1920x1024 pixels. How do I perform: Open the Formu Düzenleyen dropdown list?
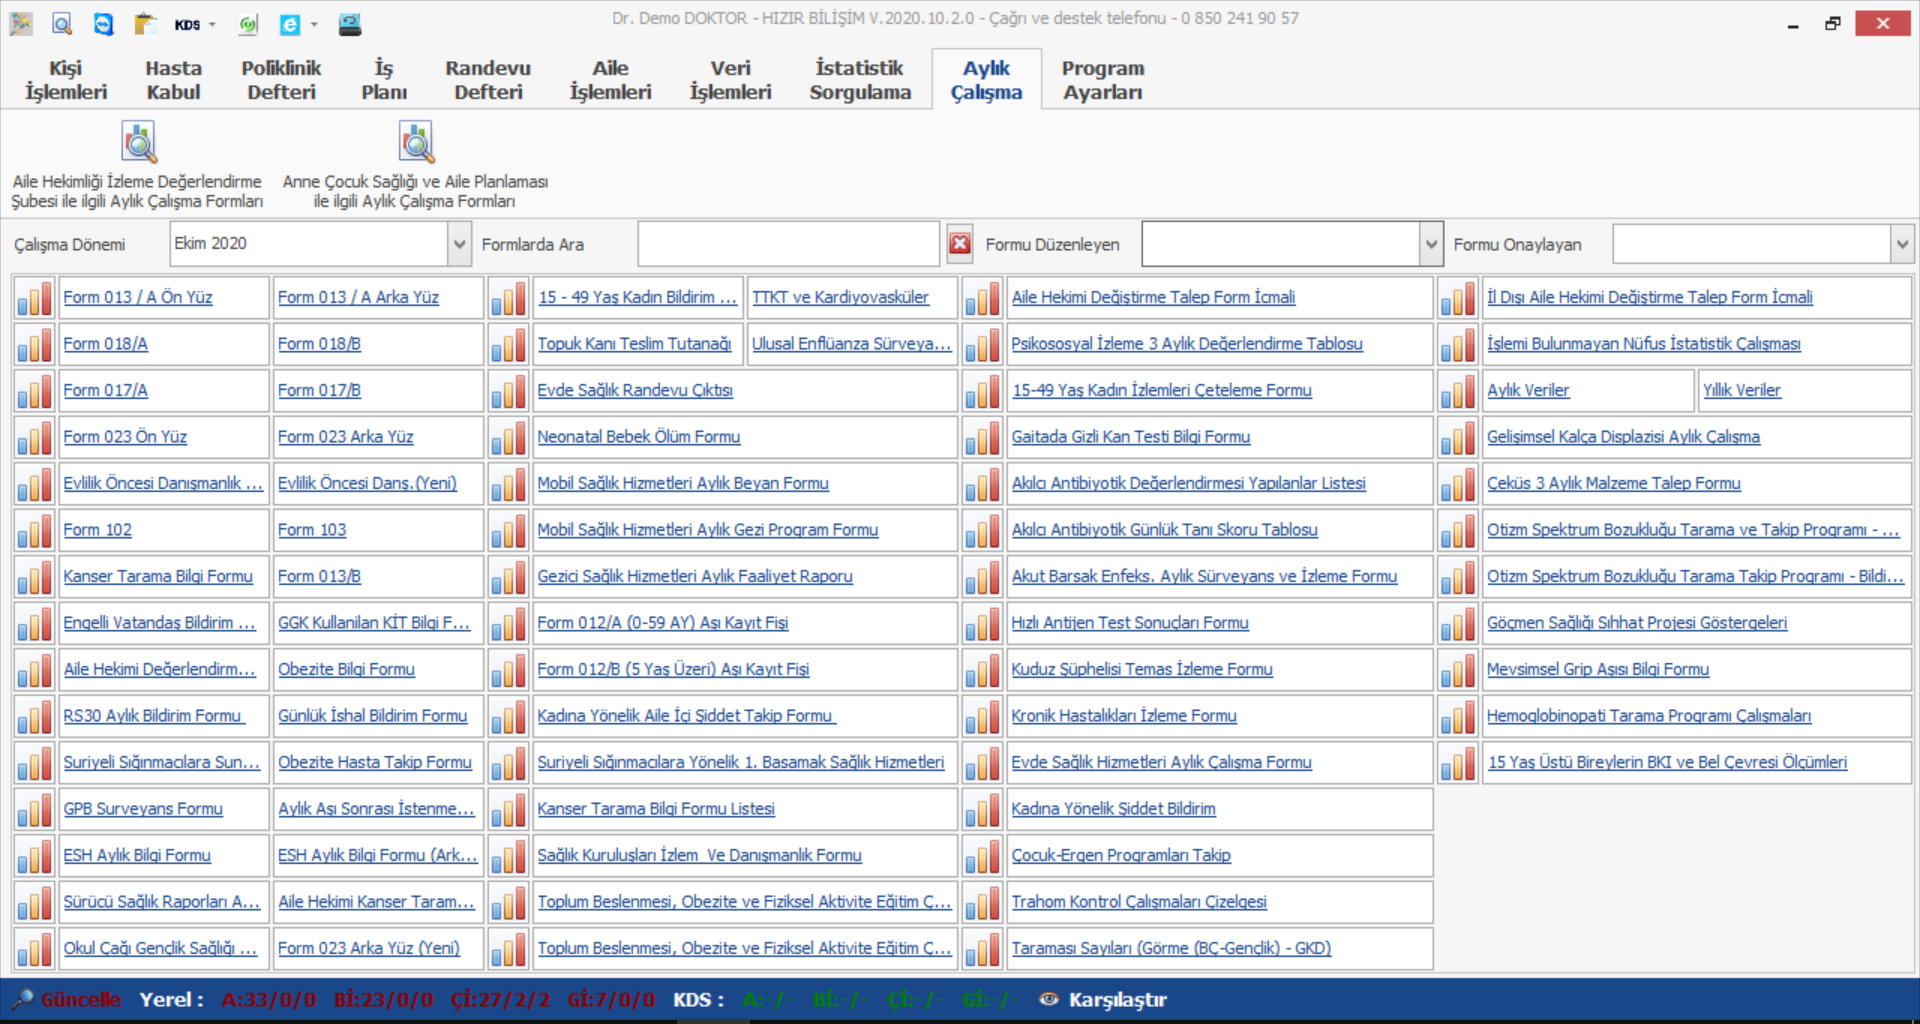tap(1431, 244)
